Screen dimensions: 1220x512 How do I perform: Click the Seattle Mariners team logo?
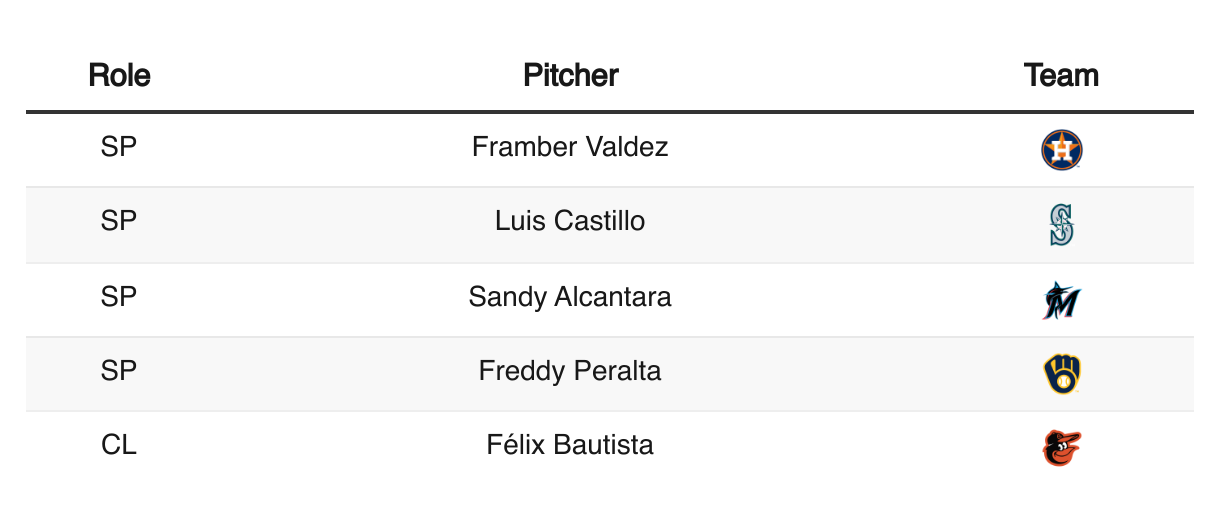(x=1061, y=225)
